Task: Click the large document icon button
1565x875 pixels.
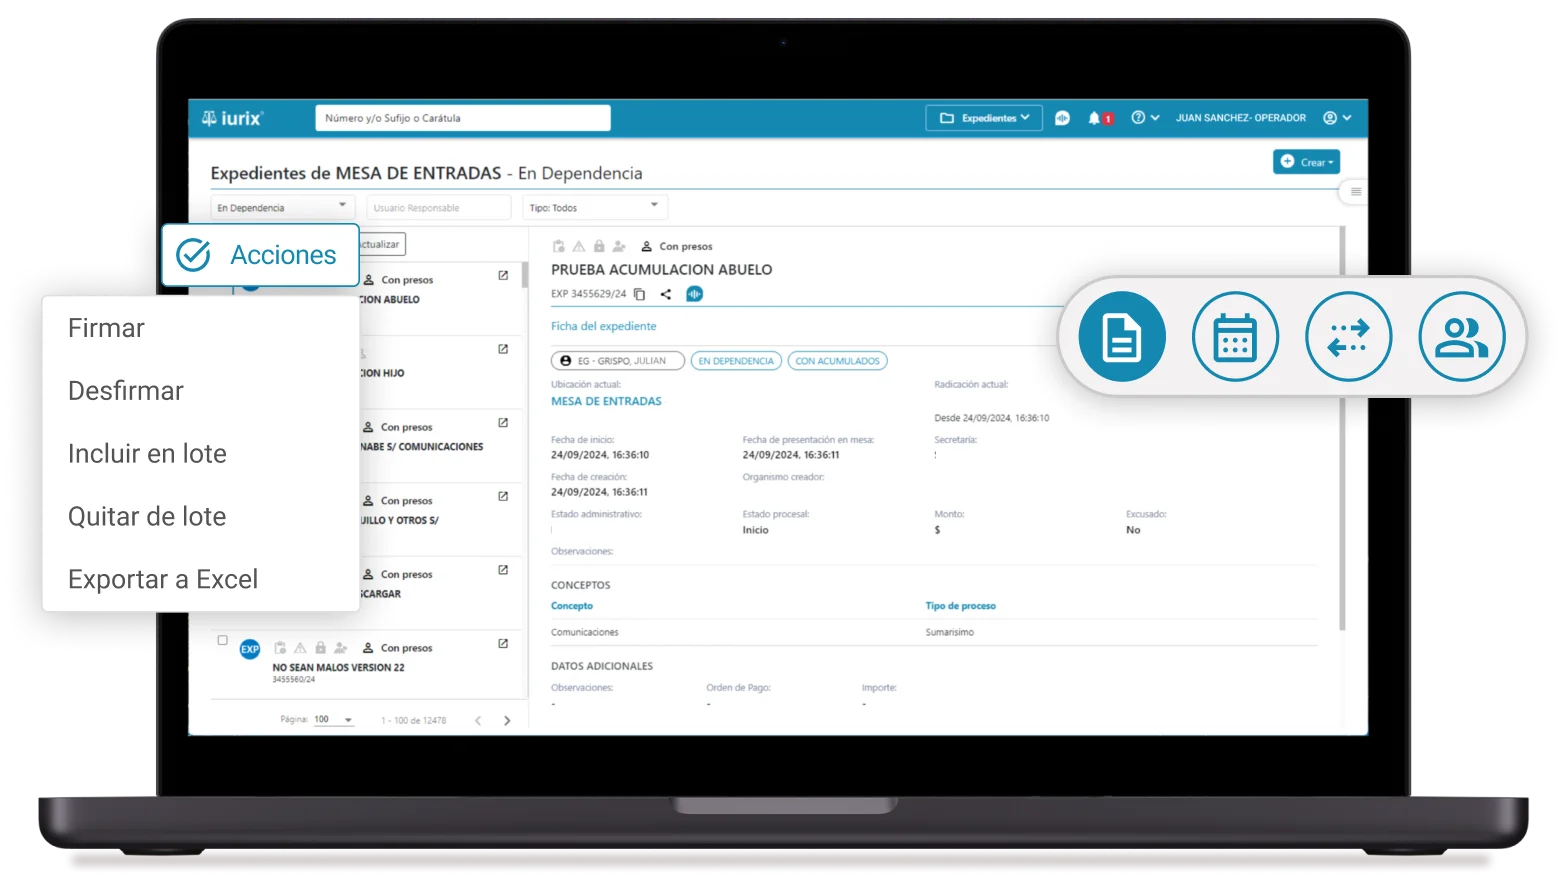Action: click(1121, 337)
